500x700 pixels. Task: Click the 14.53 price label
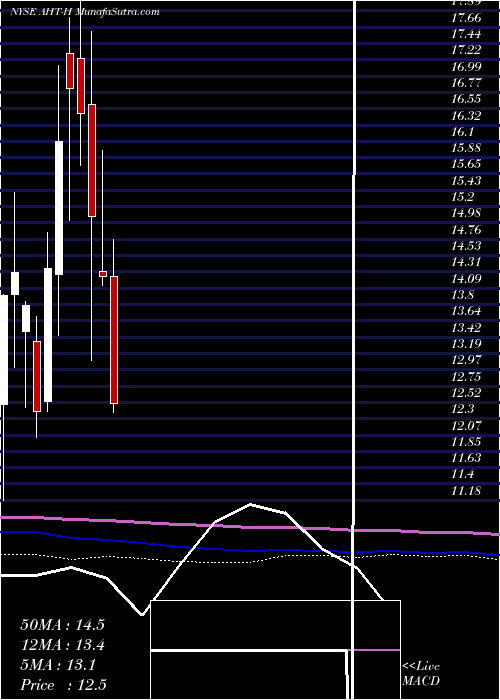pyautogui.click(x=467, y=246)
